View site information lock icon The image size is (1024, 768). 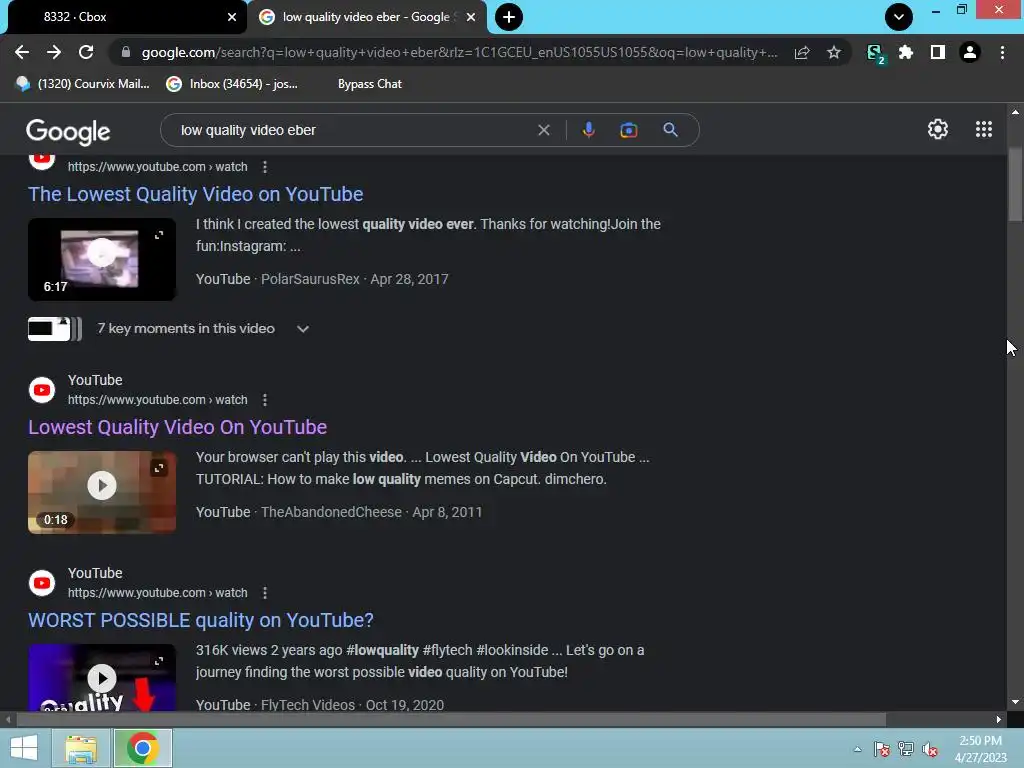[126, 52]
